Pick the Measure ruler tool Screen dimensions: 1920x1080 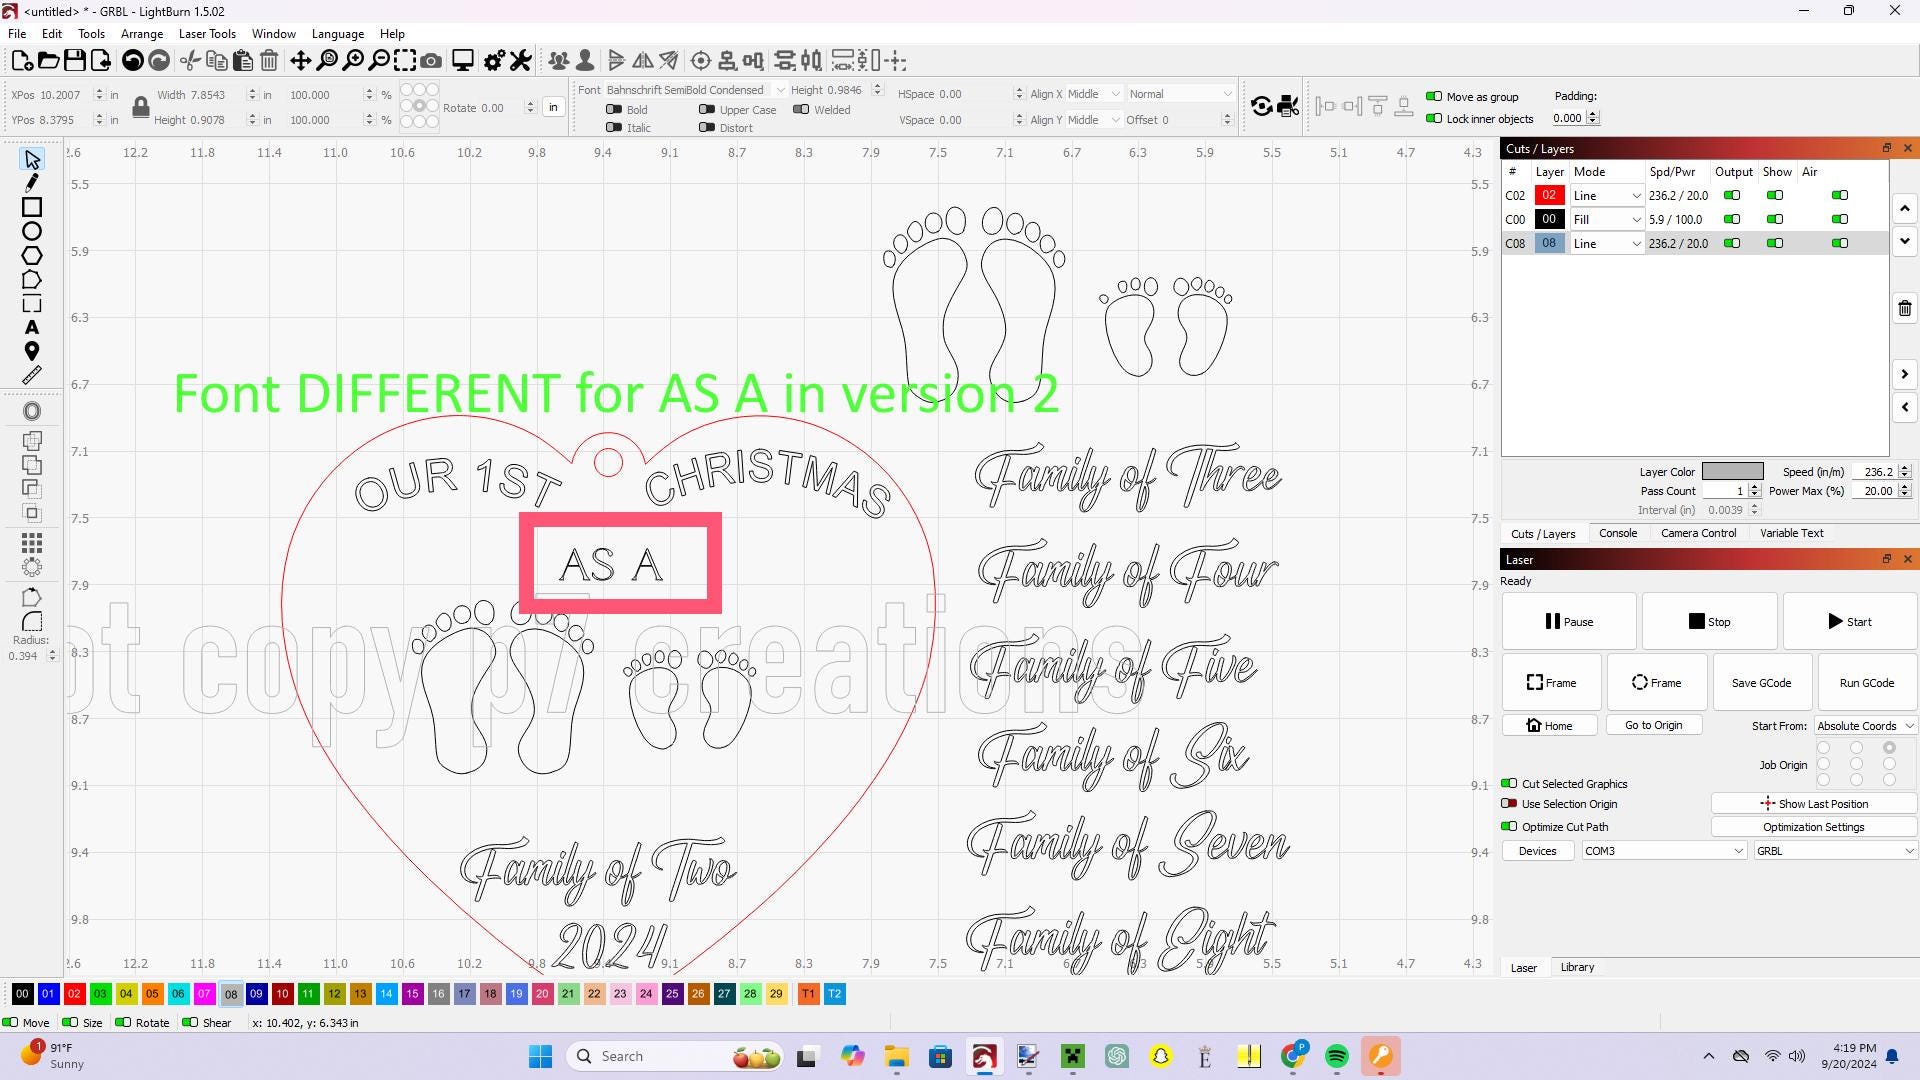(32, 376)
